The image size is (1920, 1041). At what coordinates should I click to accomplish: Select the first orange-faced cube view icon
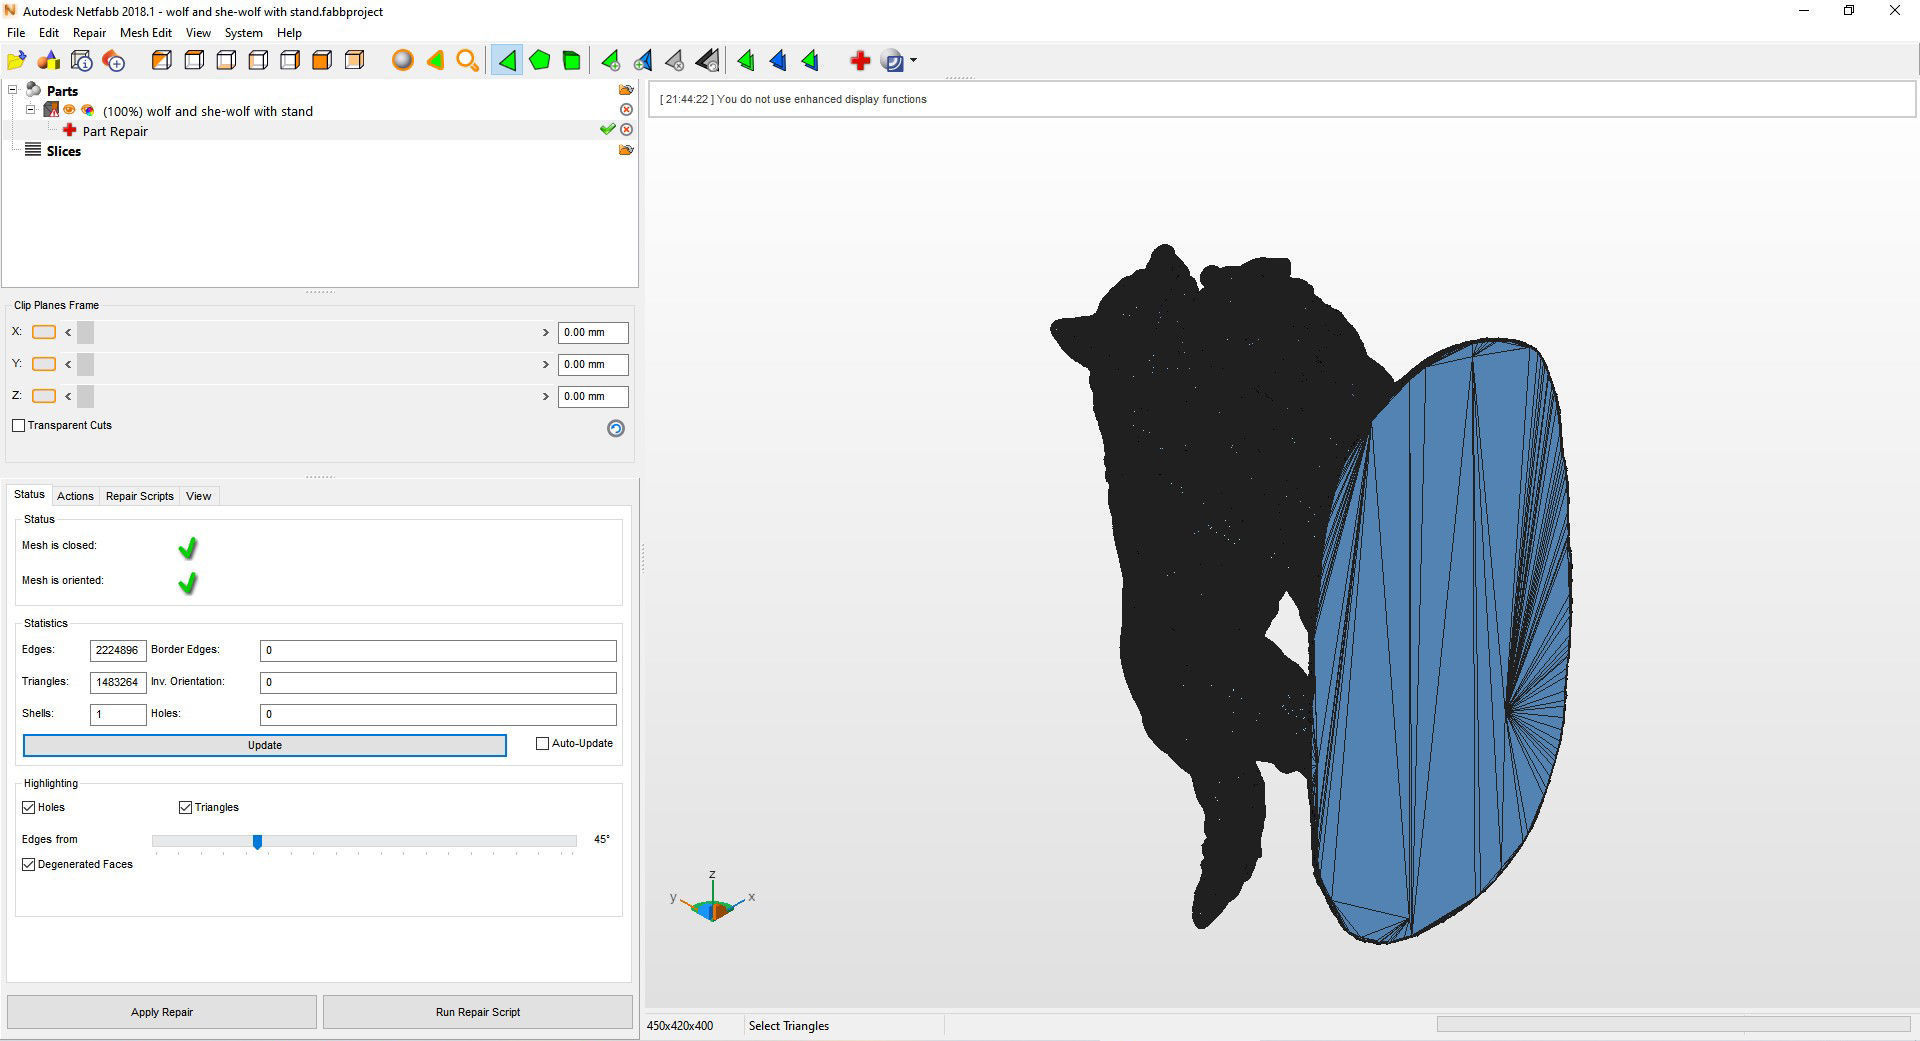pyautogui.click(x=161, y=61)
